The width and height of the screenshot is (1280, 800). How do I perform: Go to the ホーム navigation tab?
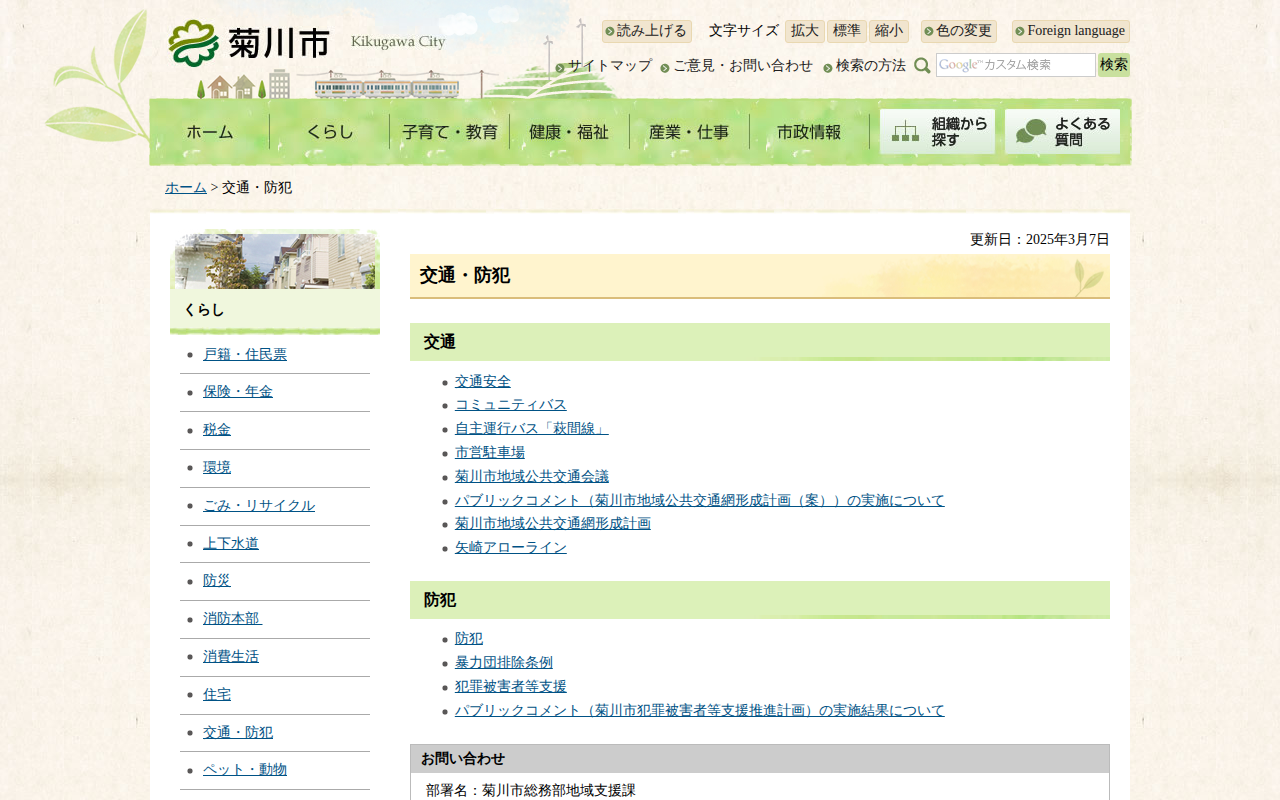210,131
